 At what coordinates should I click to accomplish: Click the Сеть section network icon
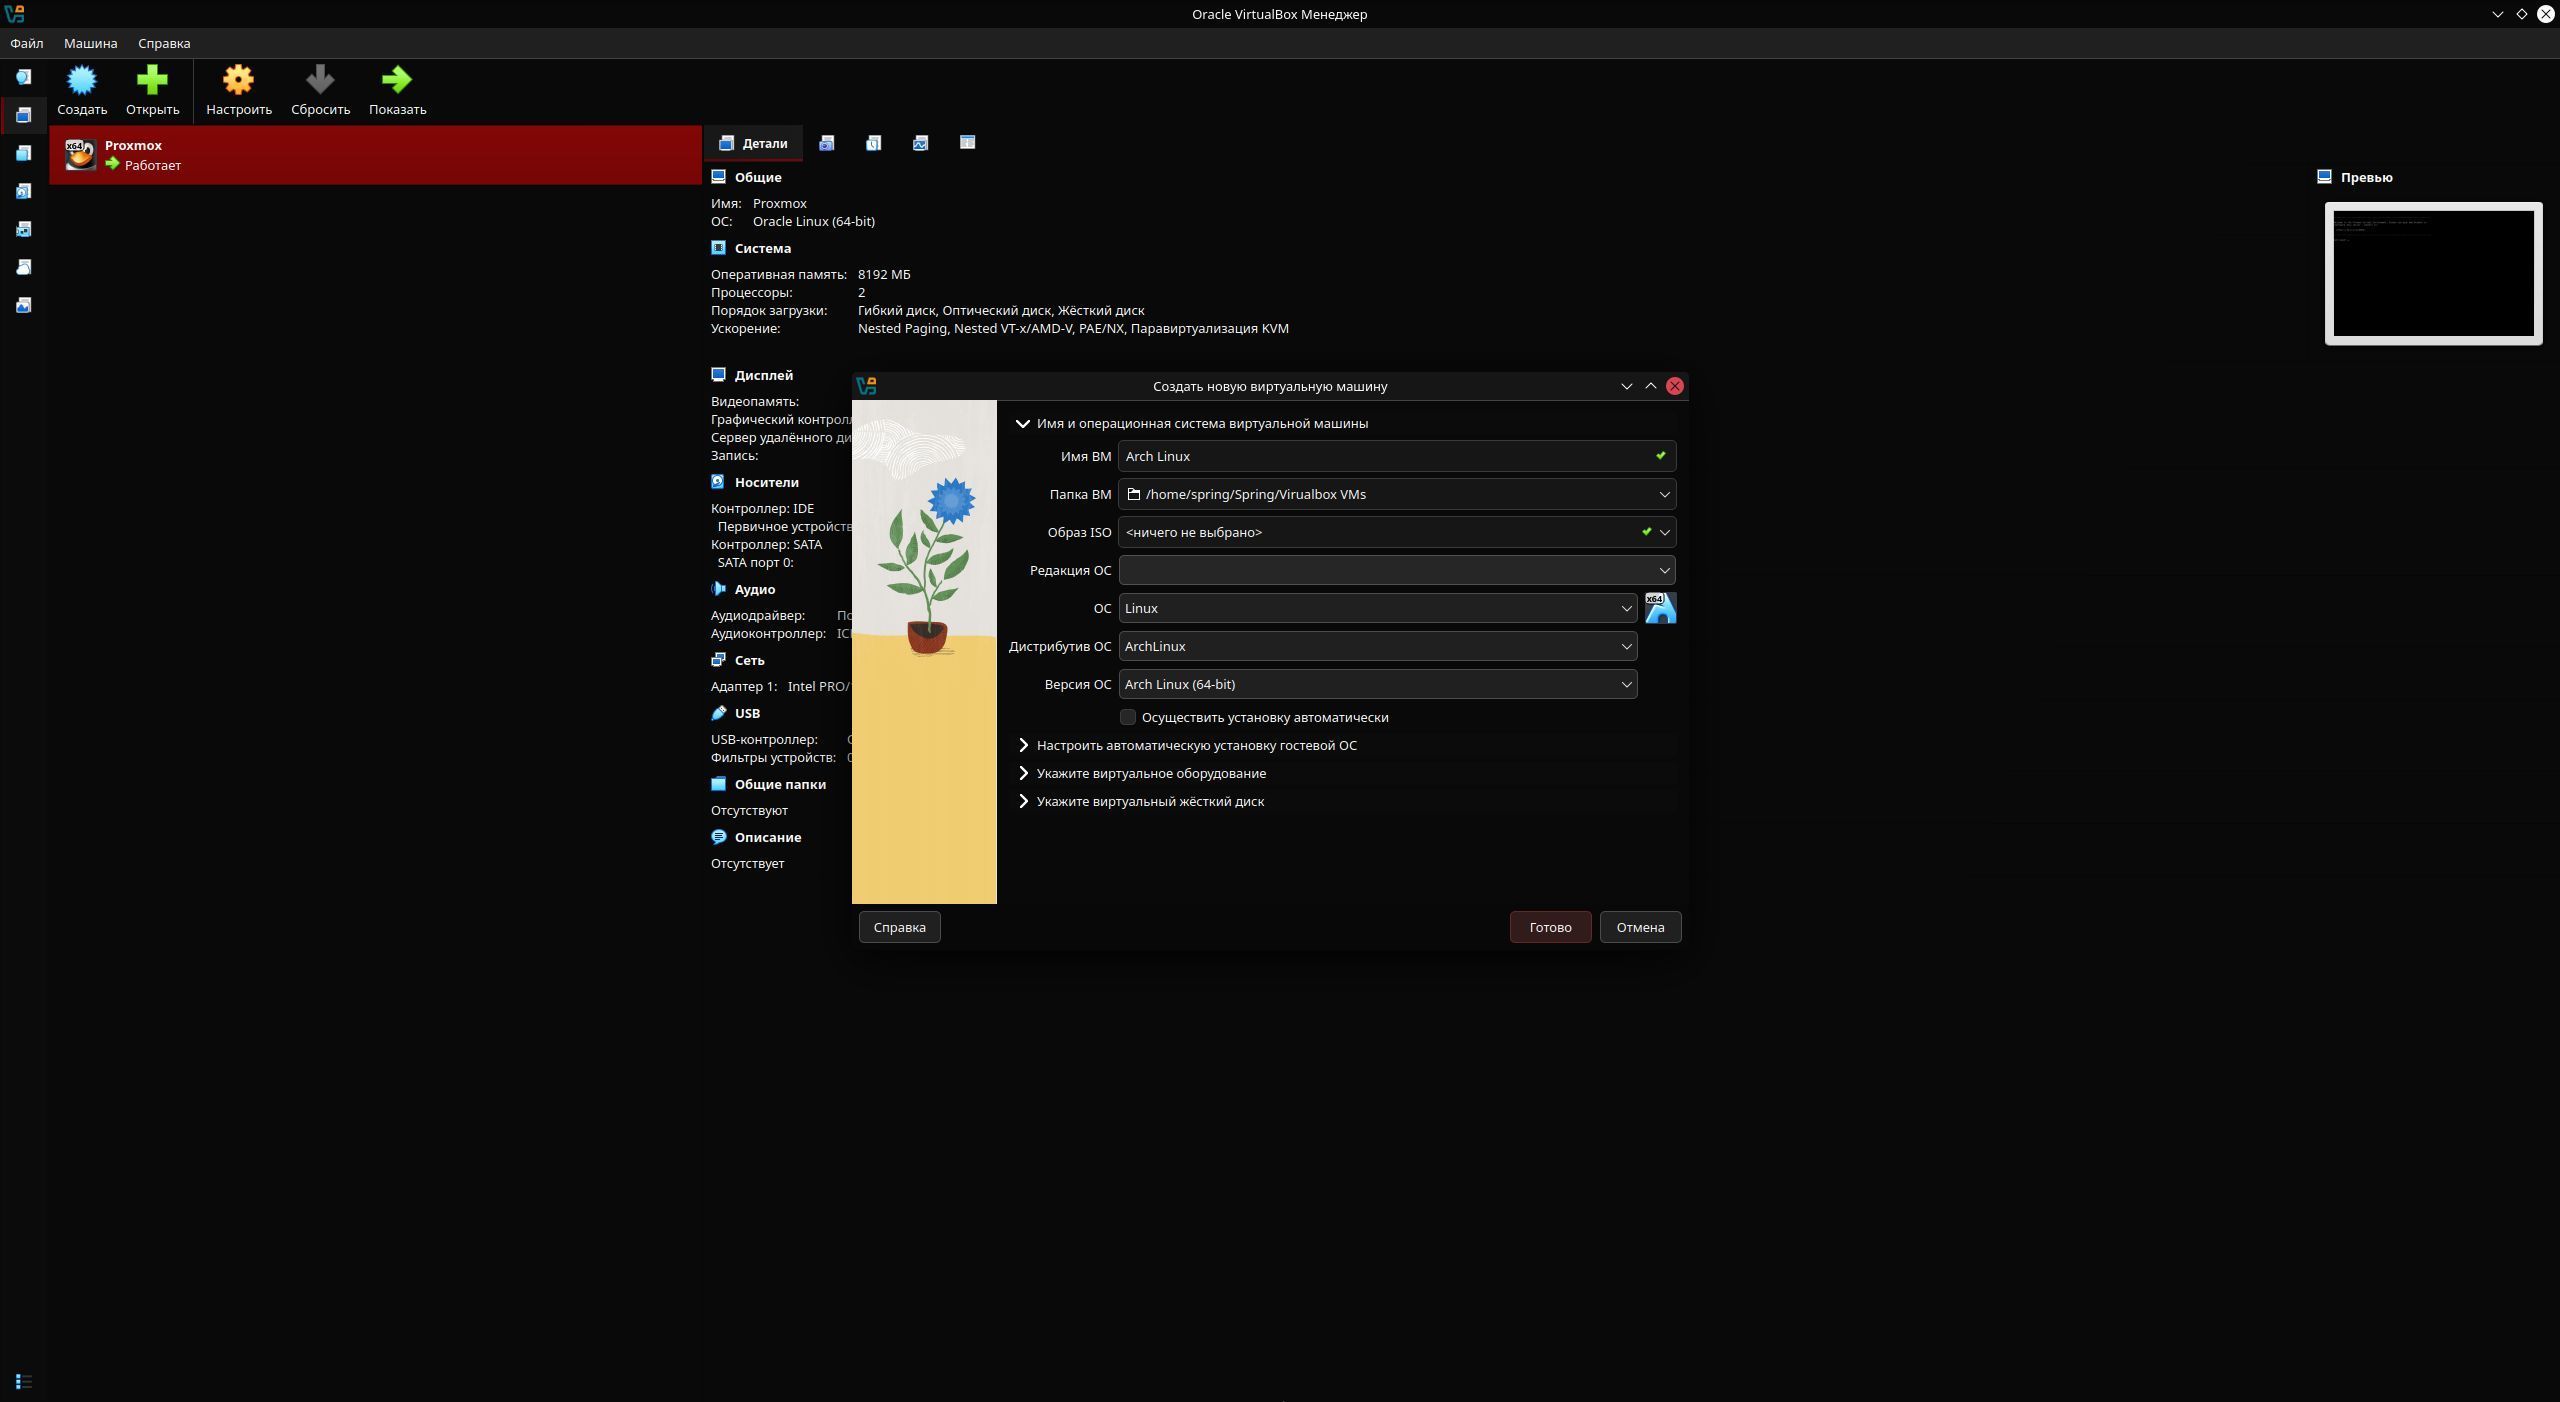point(718,660)
